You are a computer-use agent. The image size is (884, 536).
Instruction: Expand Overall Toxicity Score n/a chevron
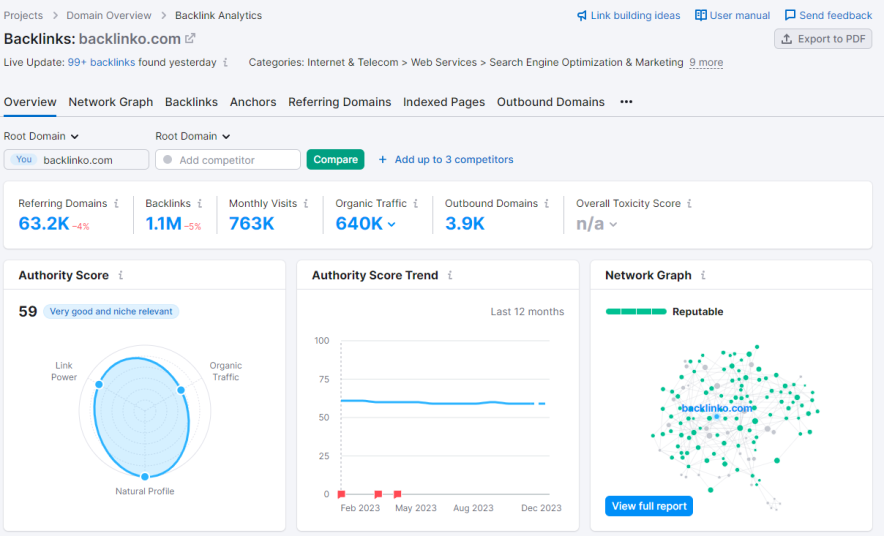tap(613, 224)
